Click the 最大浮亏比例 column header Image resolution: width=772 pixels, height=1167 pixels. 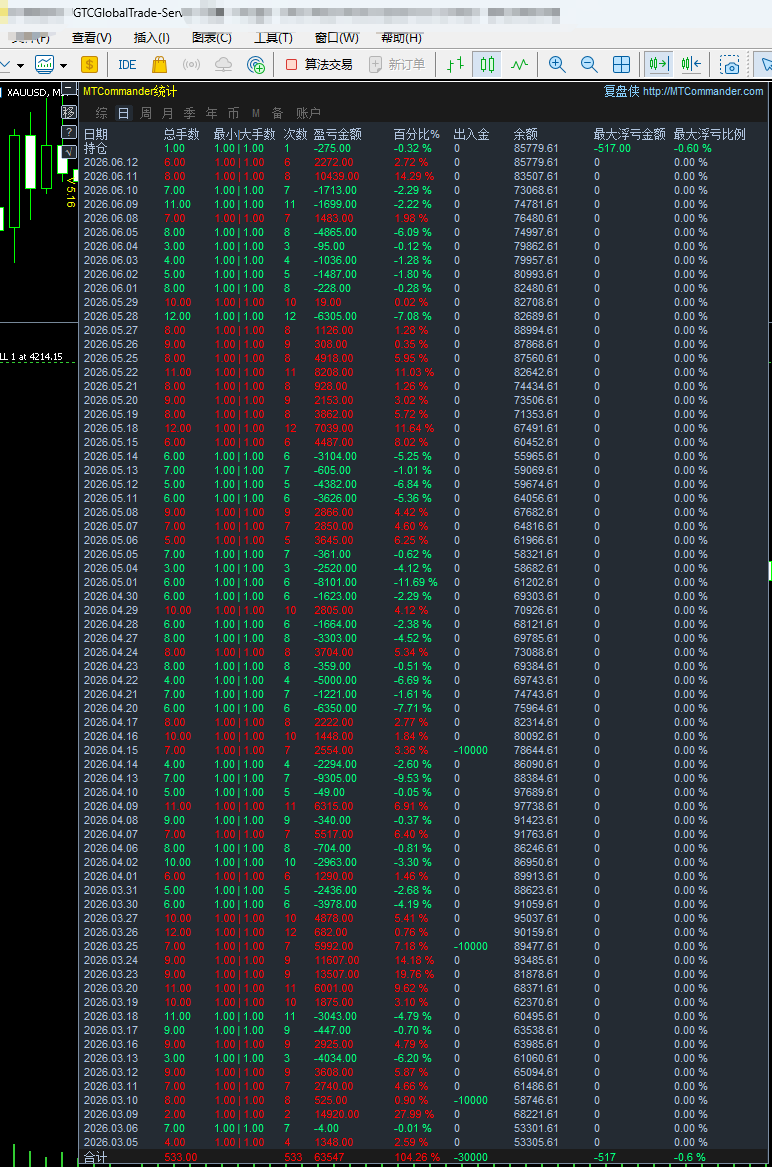709,134
